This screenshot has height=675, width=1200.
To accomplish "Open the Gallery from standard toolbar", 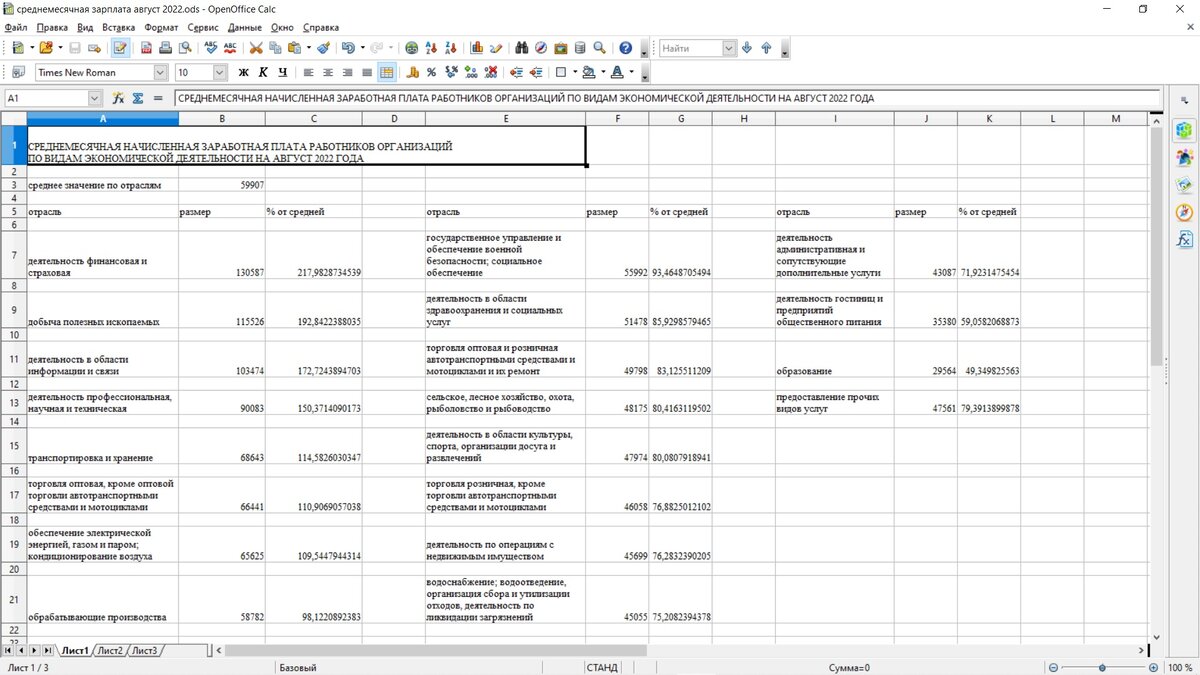I will click(560, 48).
